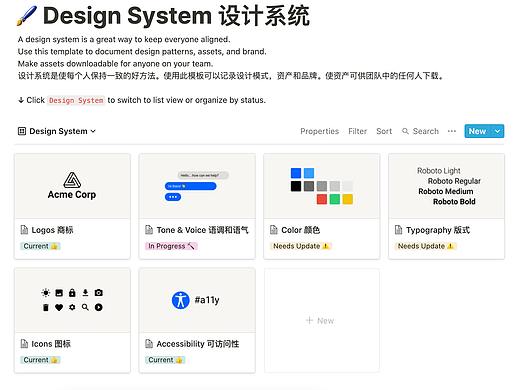Click the #a11y text in the Accessibility card
Viewport: 520px width, 390px height.
207,300
